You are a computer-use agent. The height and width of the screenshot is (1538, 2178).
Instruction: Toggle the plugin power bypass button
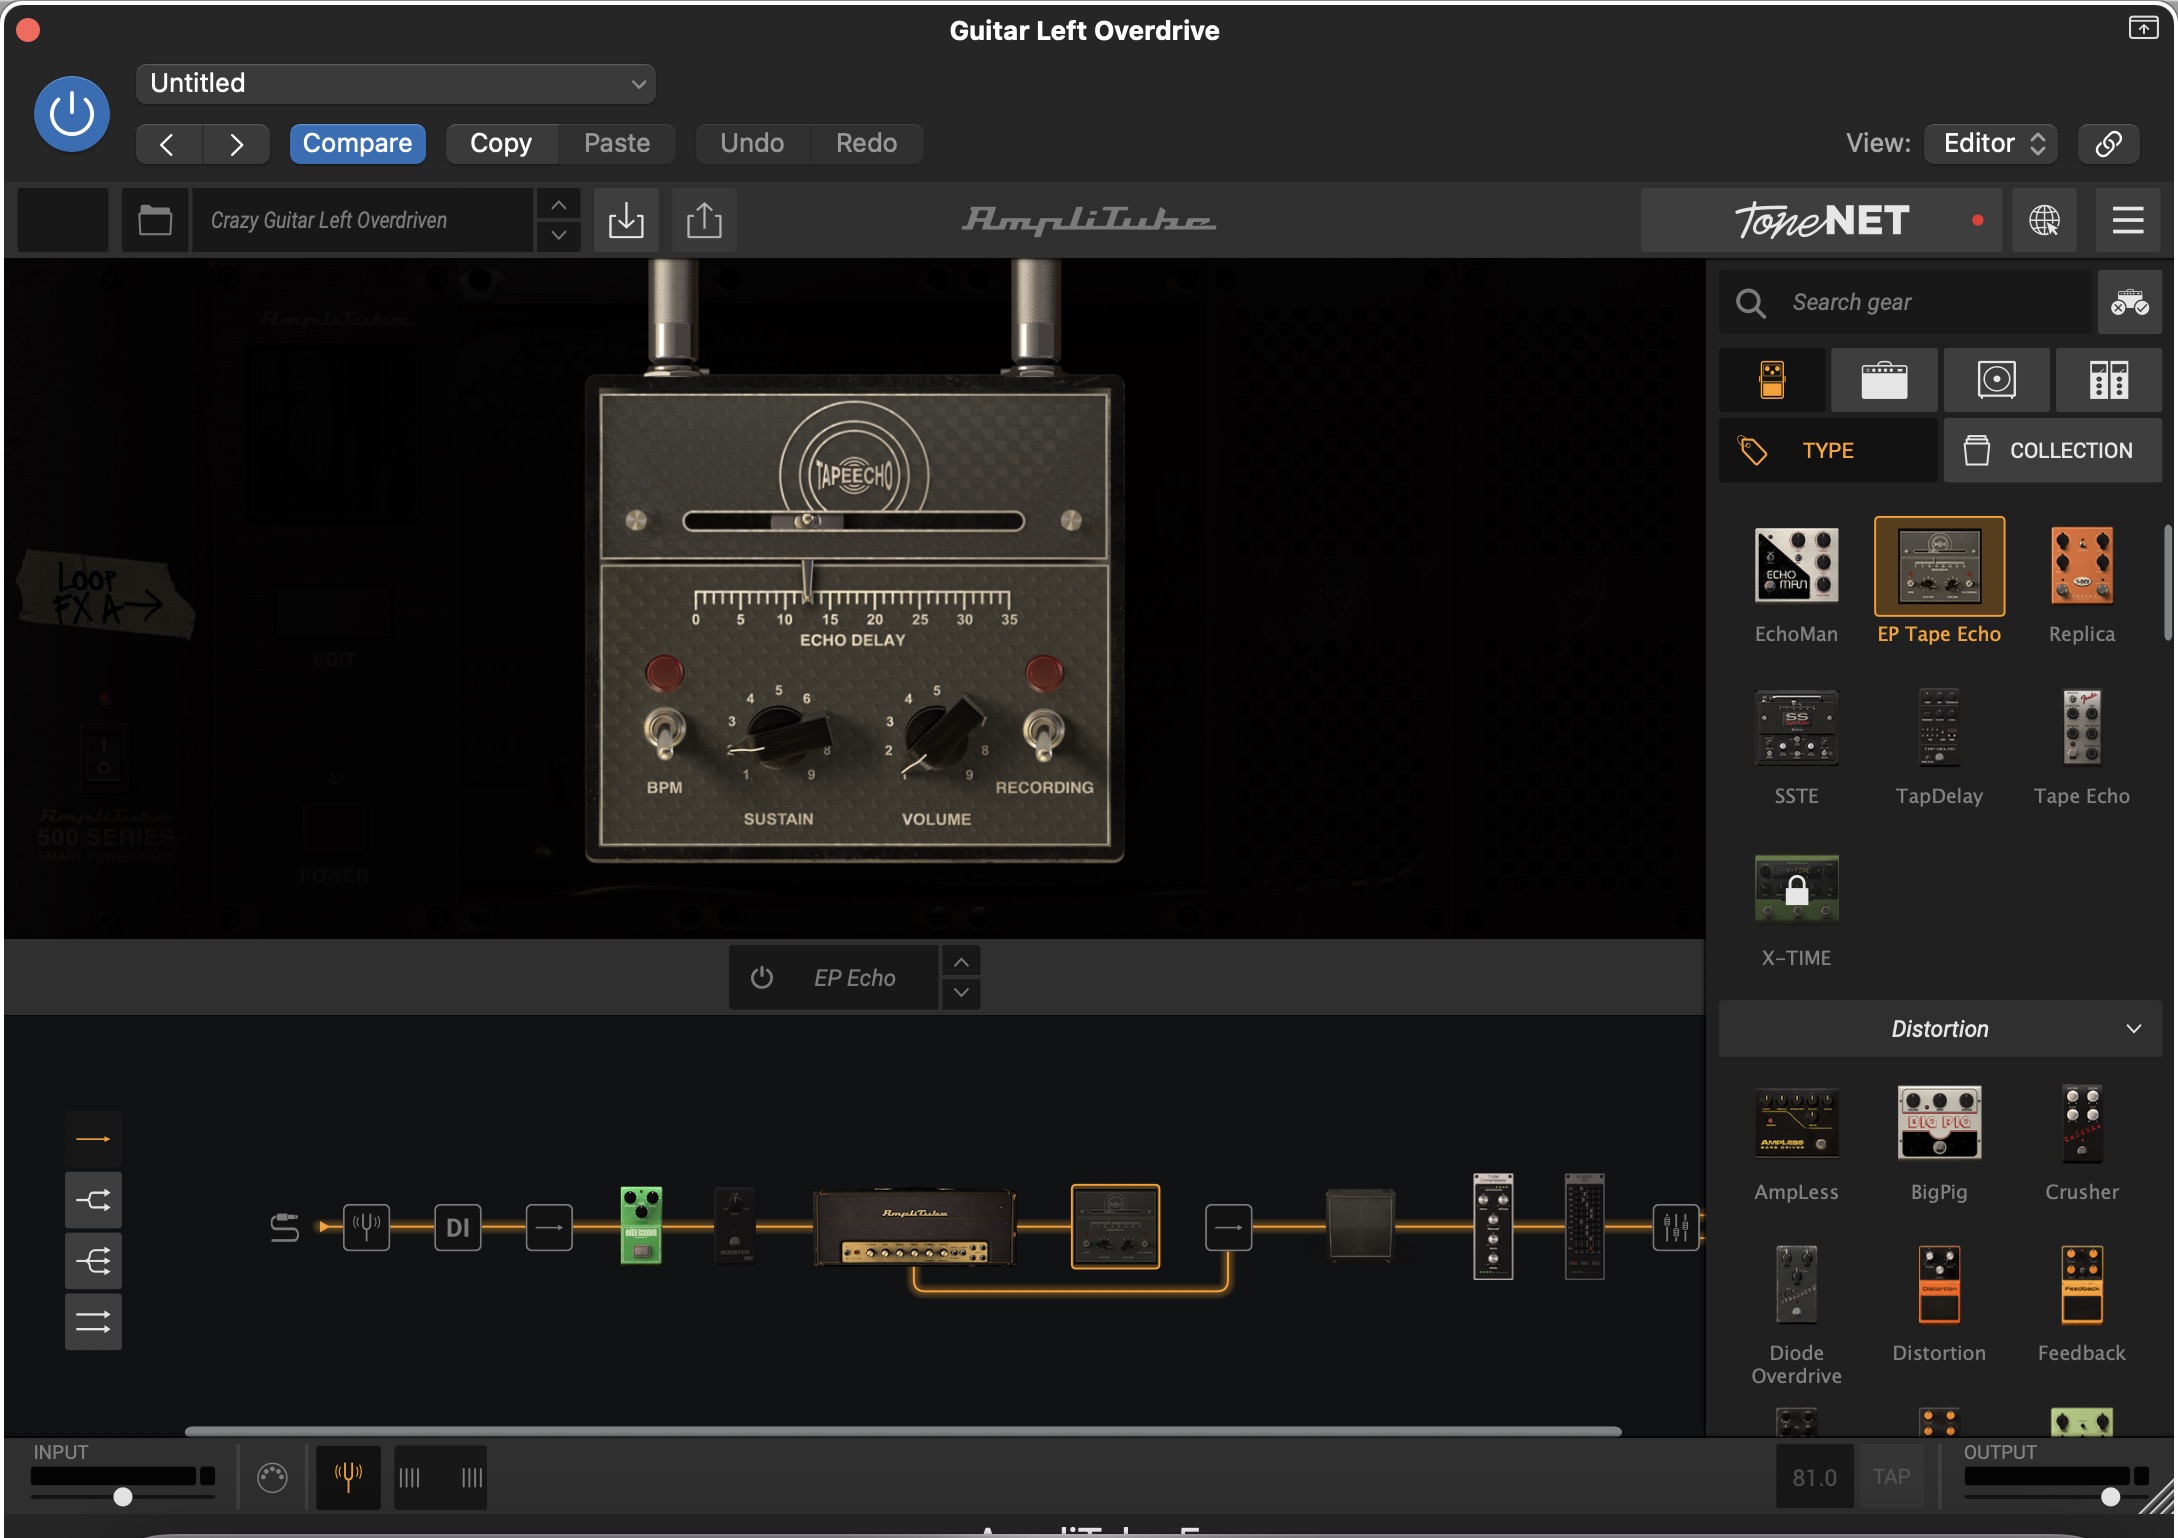tap(72, 114)
